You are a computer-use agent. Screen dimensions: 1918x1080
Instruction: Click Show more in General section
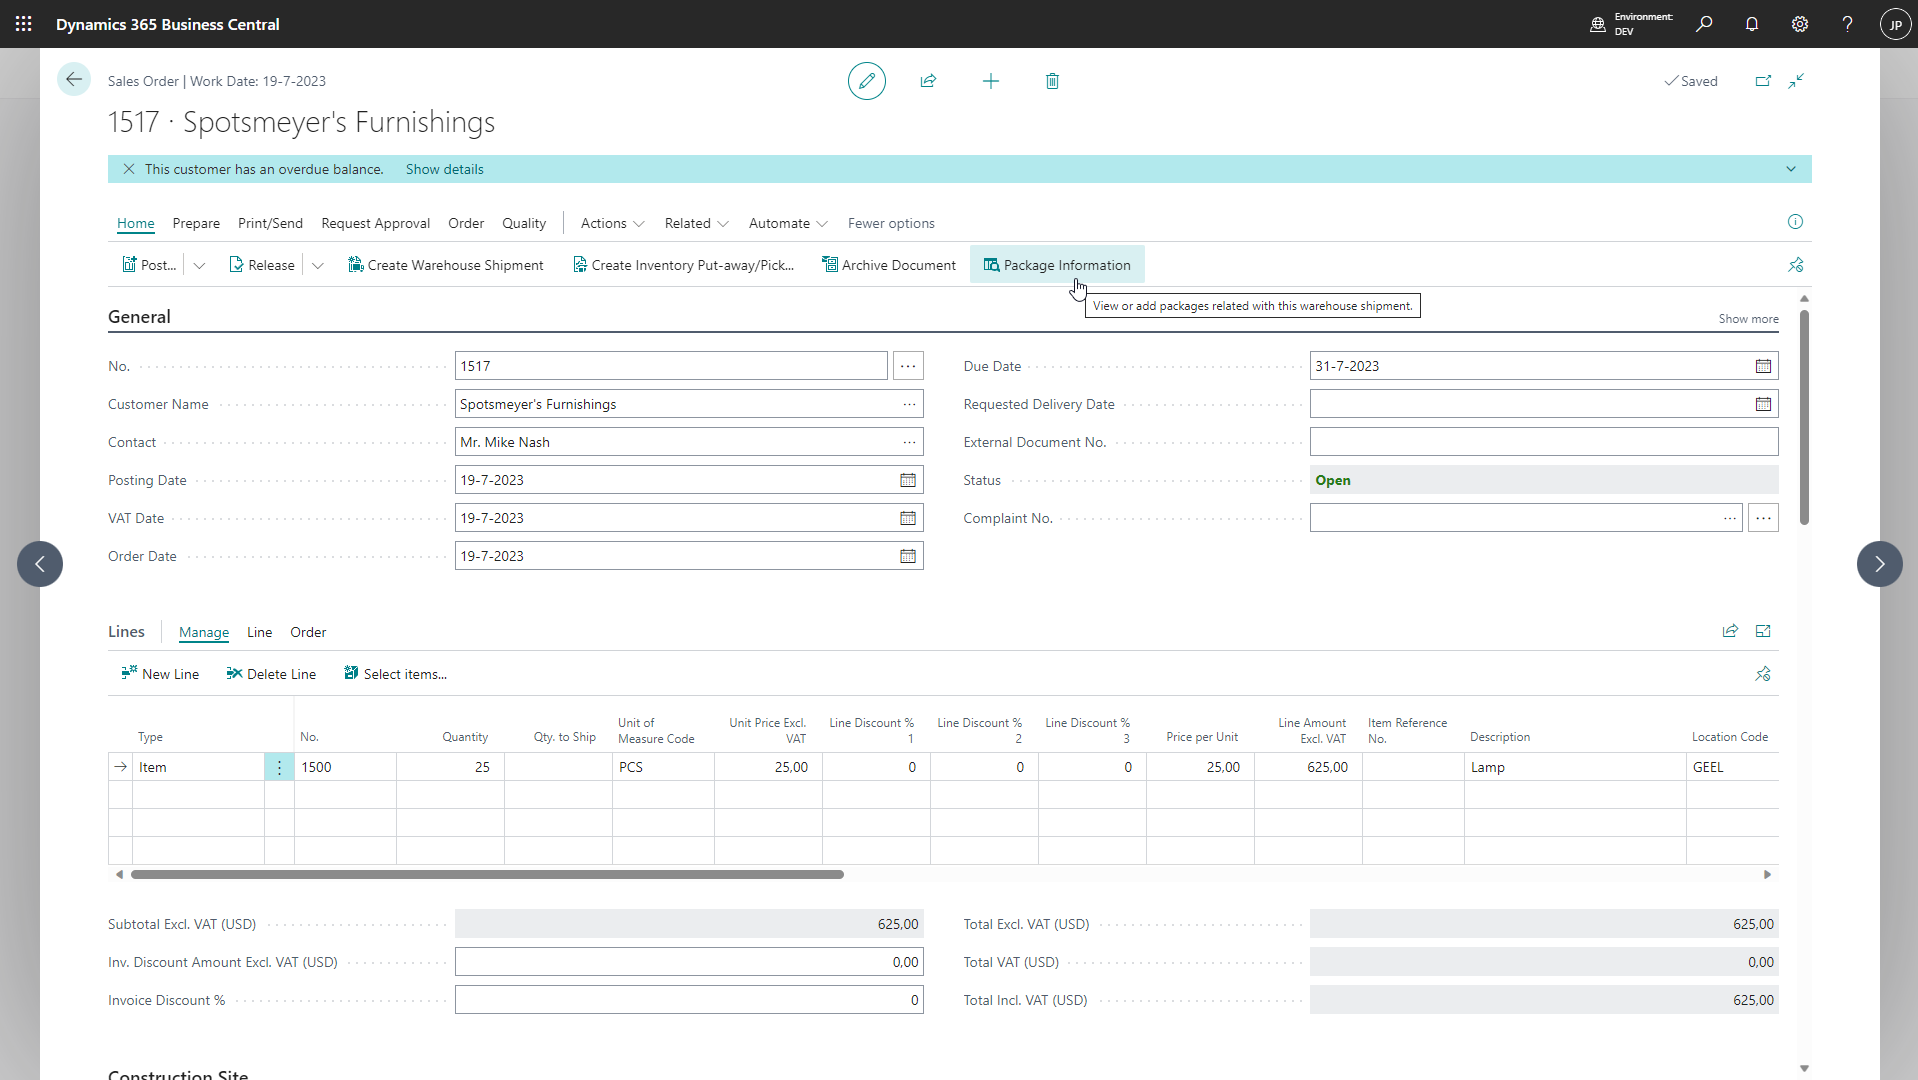coord(1748,319)
